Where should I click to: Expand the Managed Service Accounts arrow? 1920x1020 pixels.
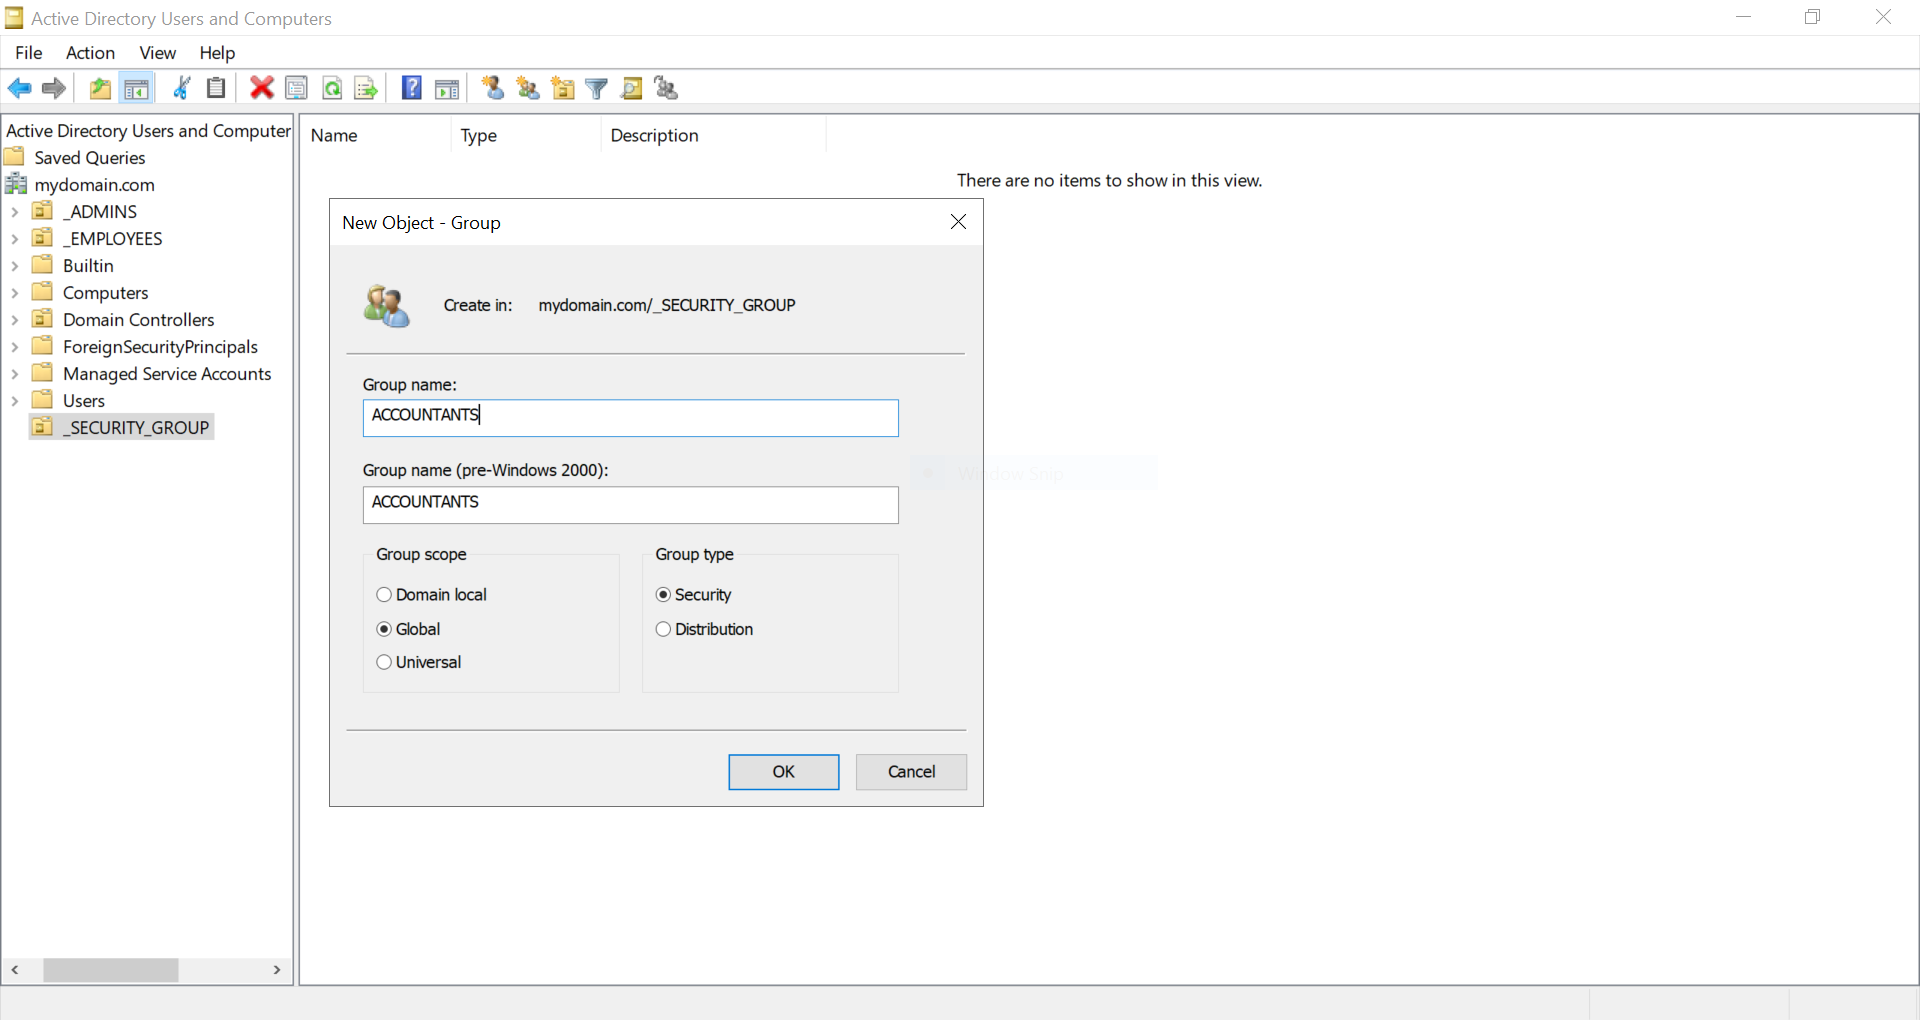(x=15, y=374)
